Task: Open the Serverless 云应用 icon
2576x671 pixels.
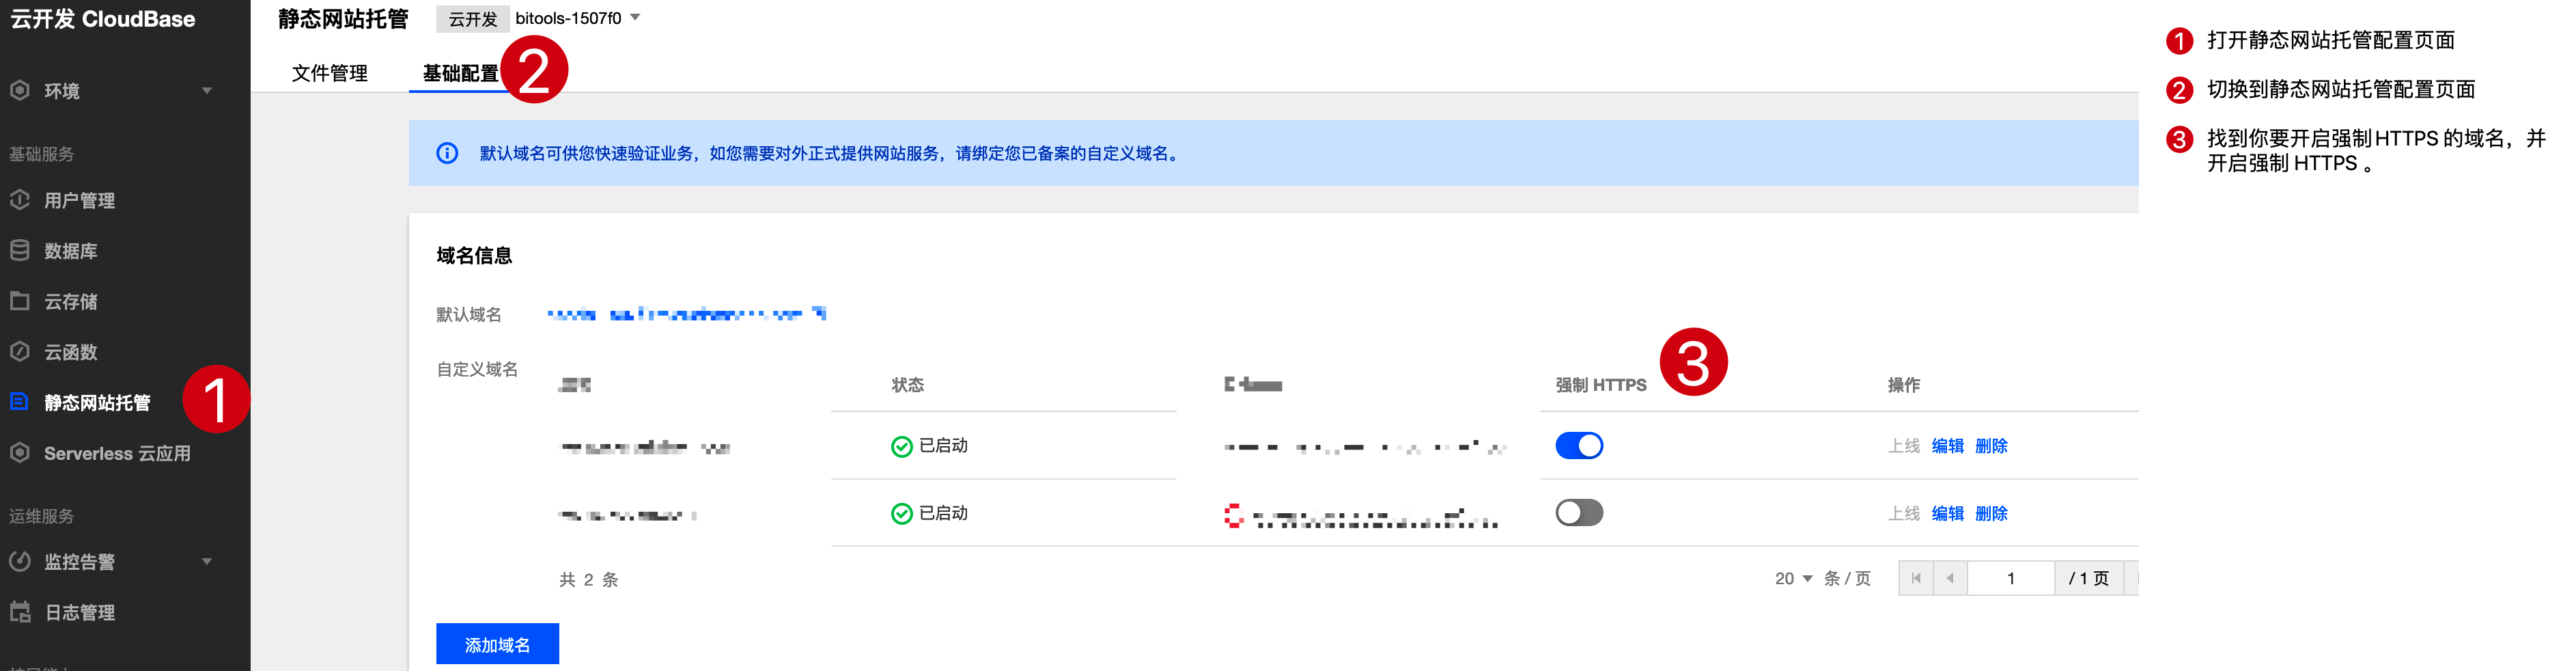Action: (20, 452)
